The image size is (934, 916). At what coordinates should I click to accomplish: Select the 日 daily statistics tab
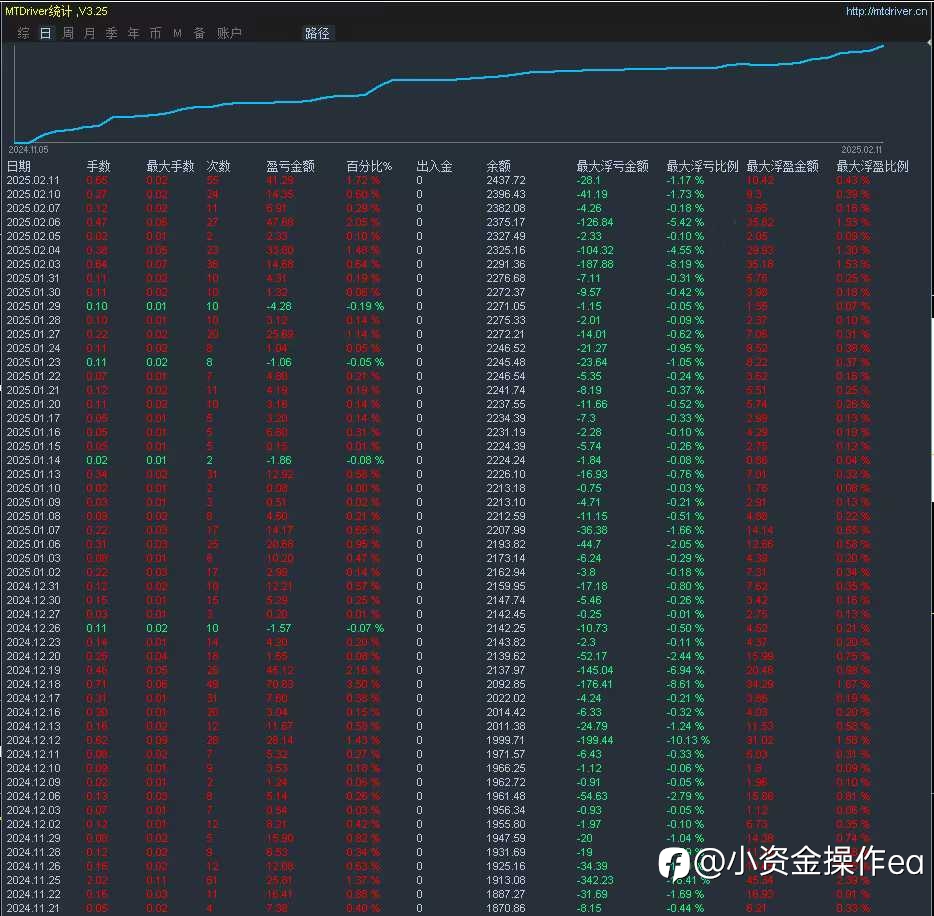pos(45,33)
